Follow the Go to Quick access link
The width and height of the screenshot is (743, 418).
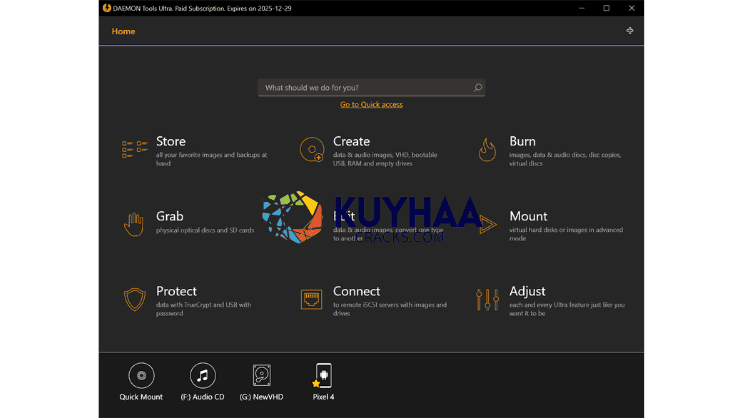click(x=372, y=104)
